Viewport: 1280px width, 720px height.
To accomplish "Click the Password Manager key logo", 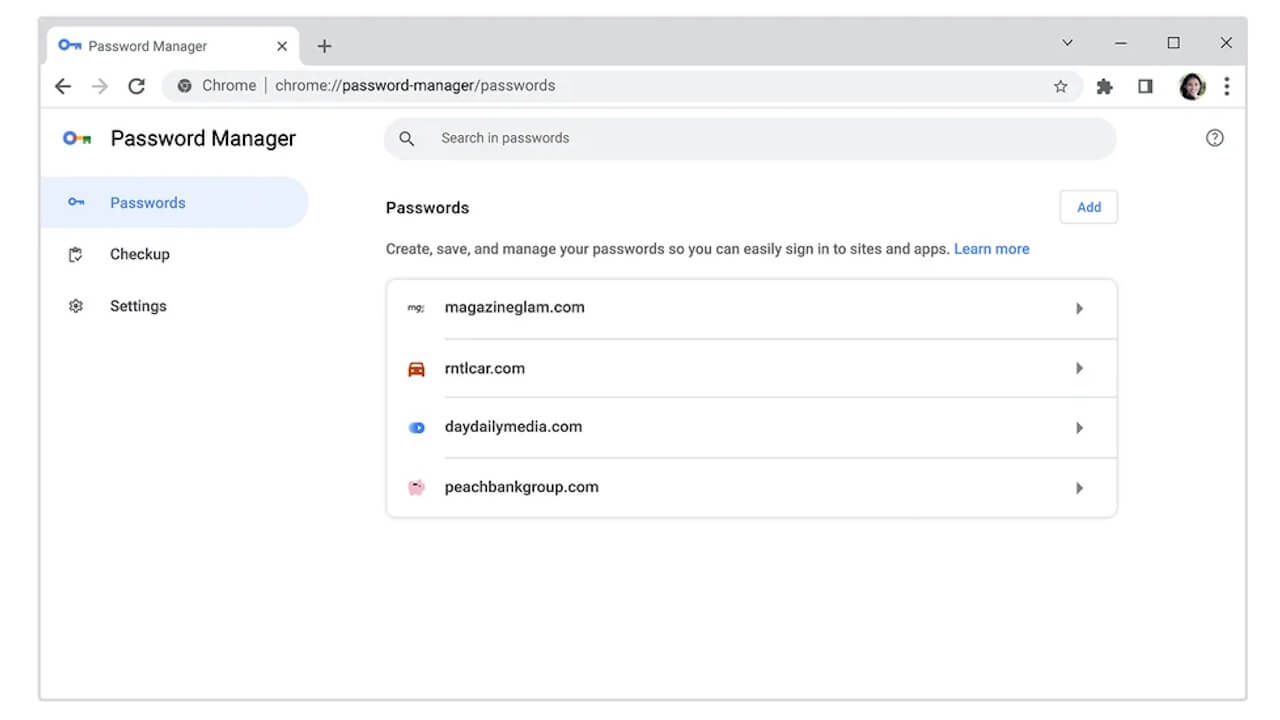I will (76, 138).
